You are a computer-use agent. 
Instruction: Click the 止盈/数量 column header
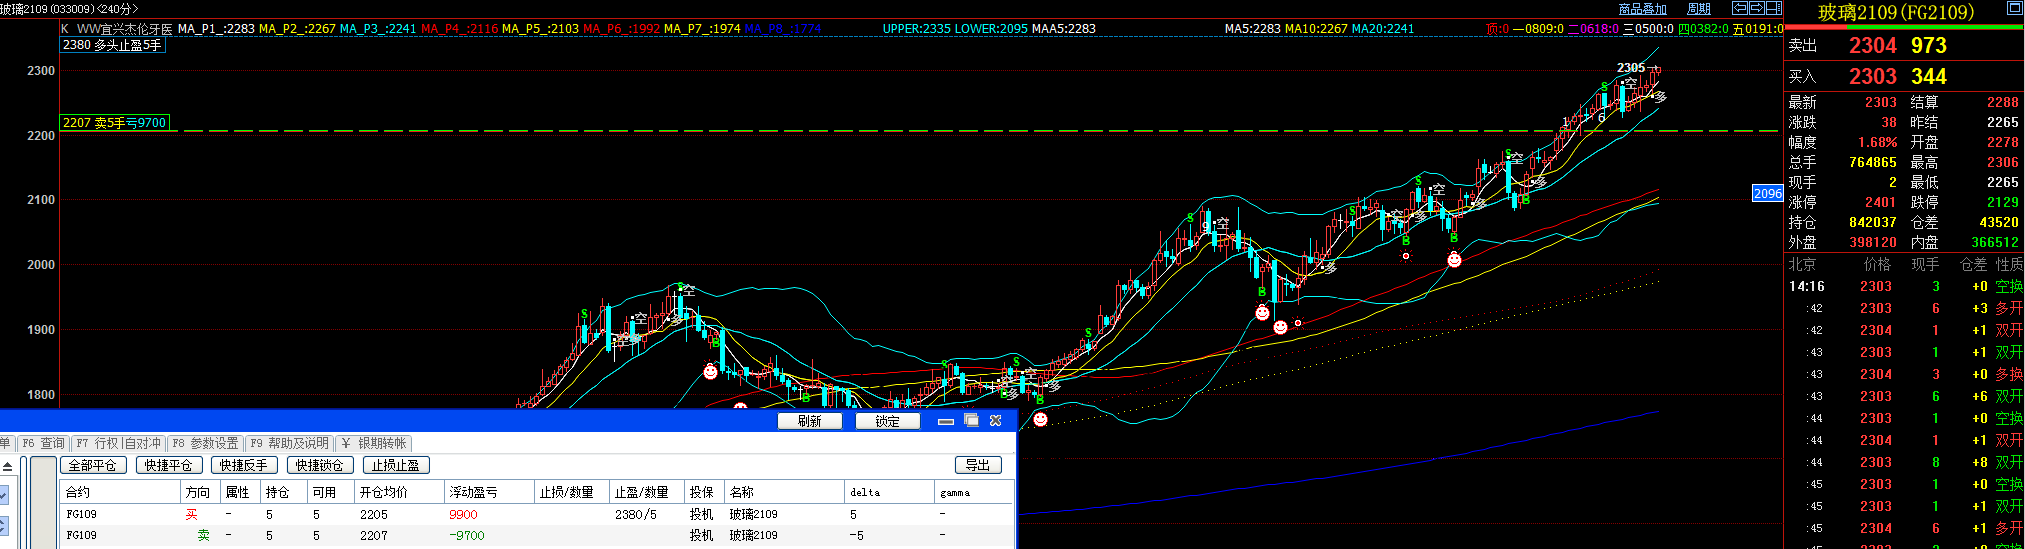point(646,492)
